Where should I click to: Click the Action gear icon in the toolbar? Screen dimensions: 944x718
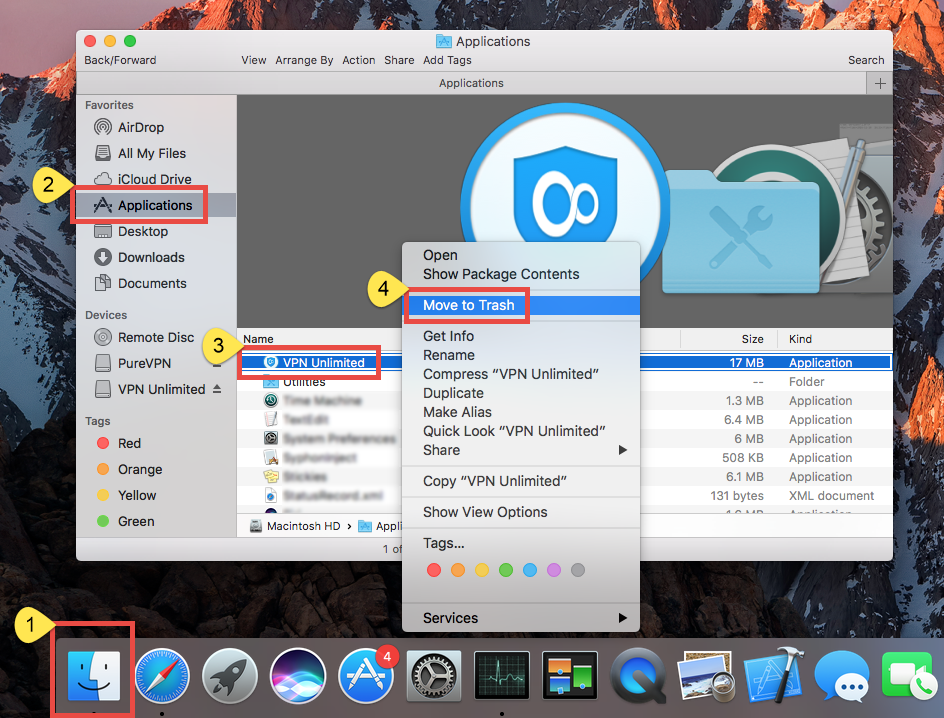(x=358, y=60)
